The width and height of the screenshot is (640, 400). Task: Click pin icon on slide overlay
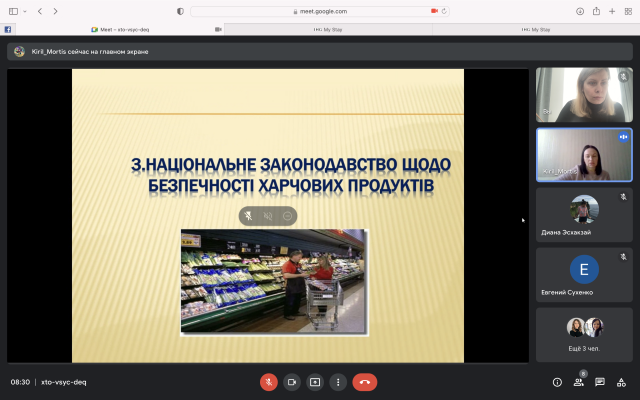(x=248, y=215)
